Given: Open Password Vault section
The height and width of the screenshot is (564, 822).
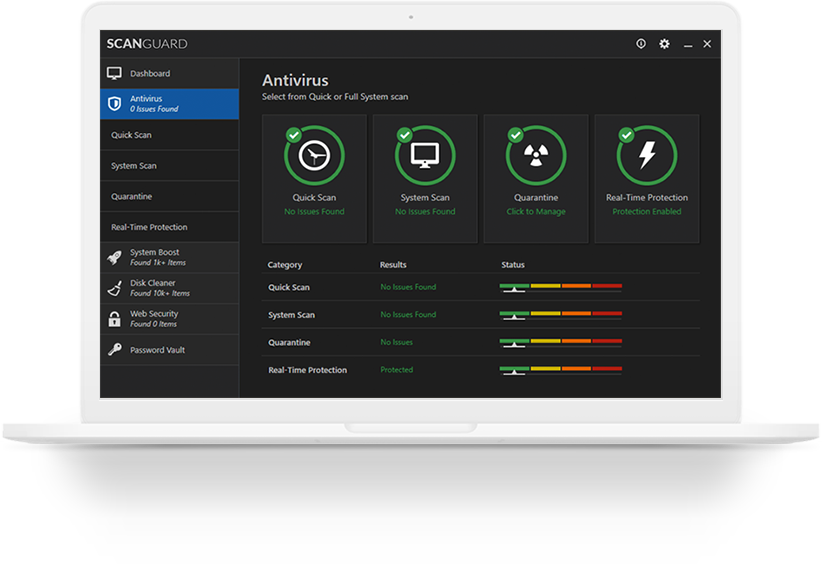Looking at the screenshot, I should pos(169,350).
